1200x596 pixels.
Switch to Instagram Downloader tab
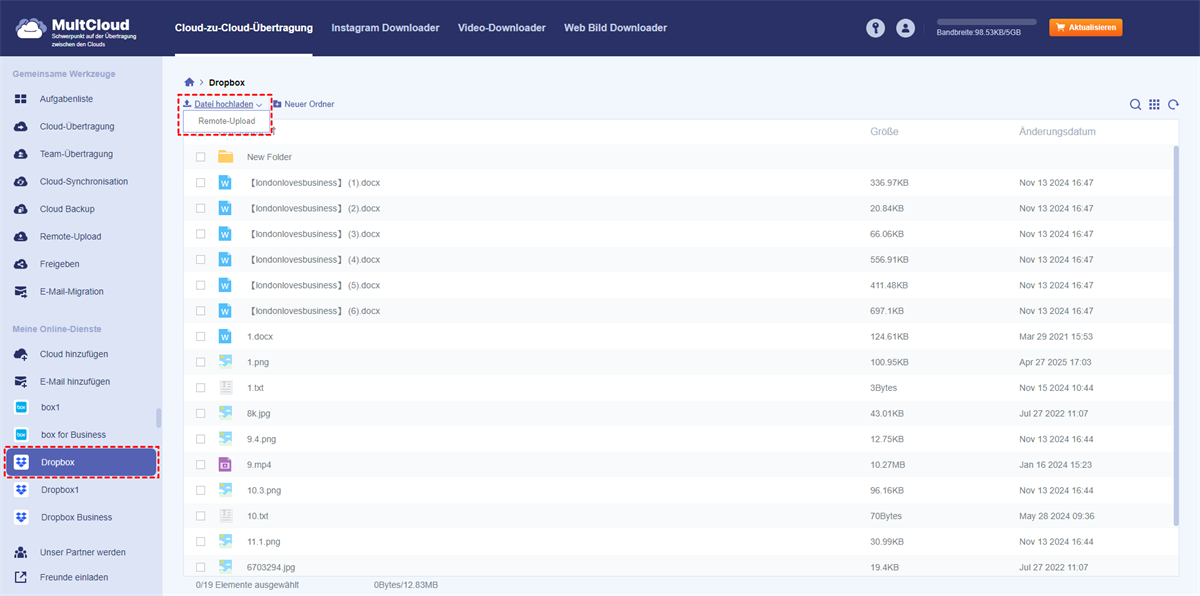point(385,28)
